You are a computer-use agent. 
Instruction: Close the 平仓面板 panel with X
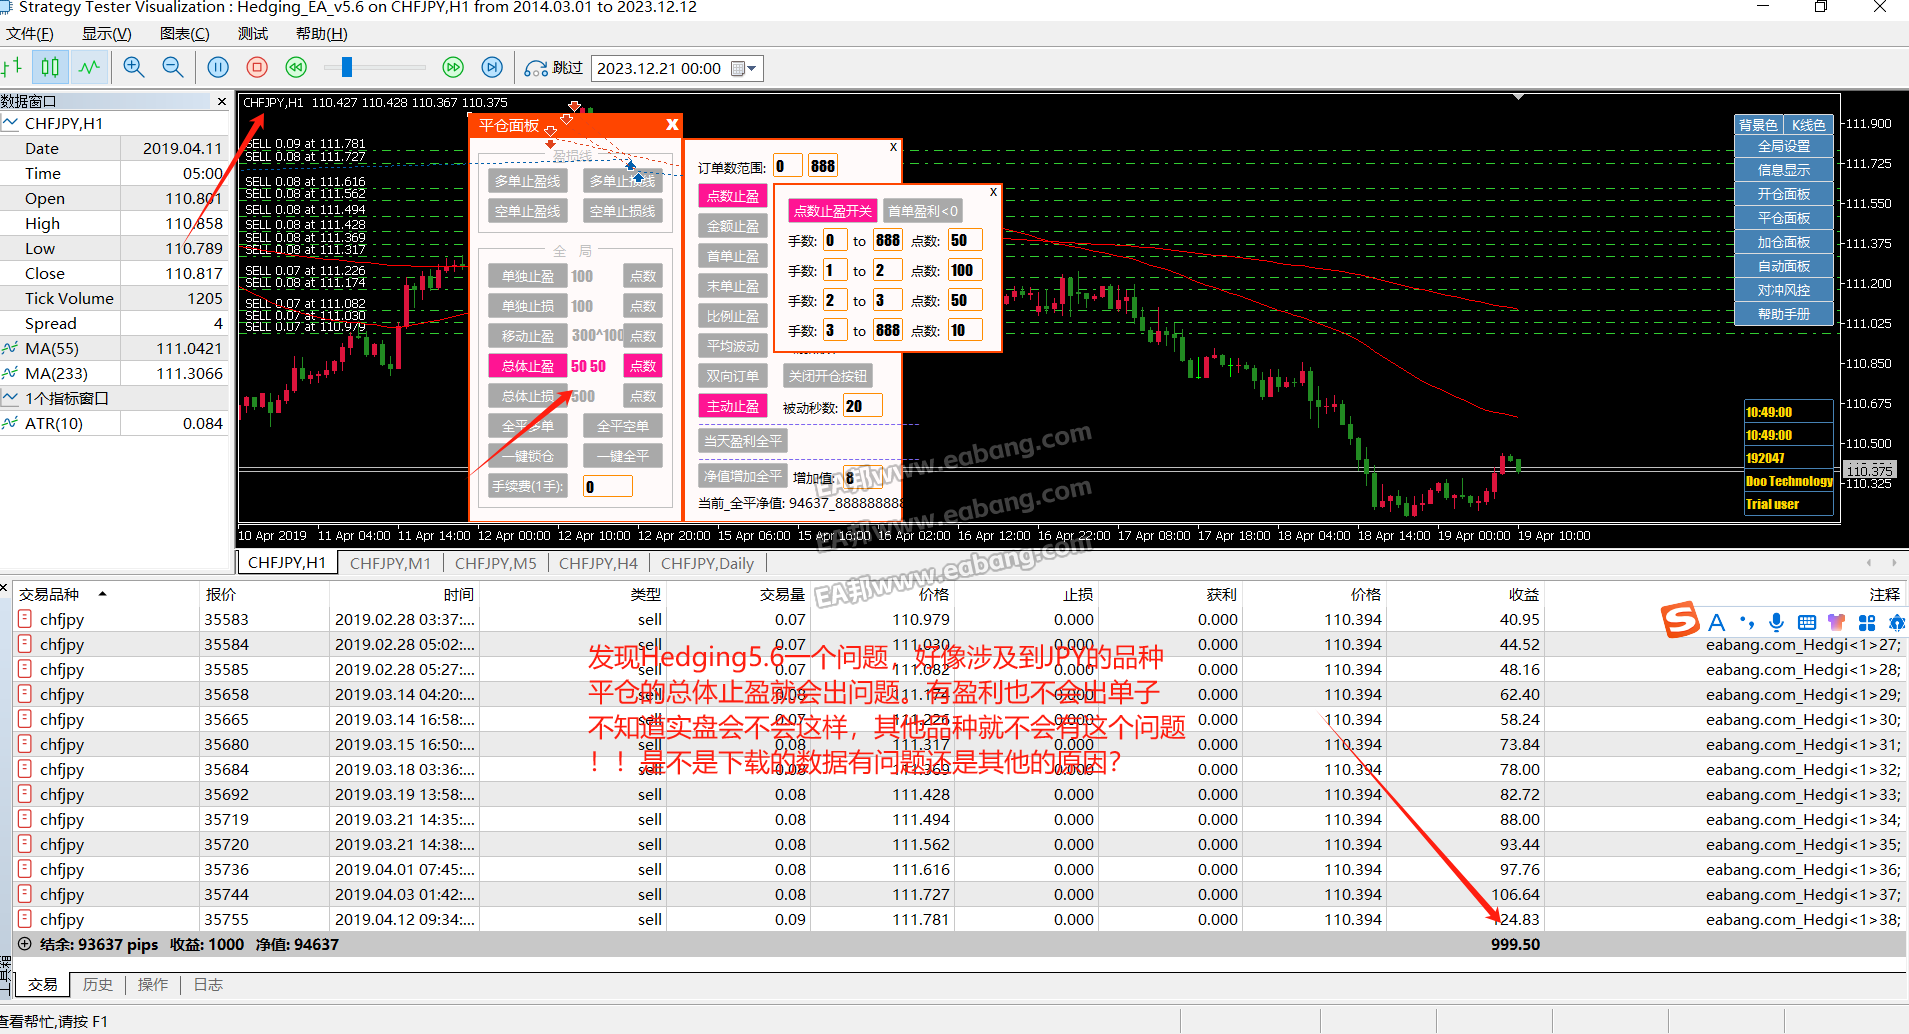tap(672, 125)
